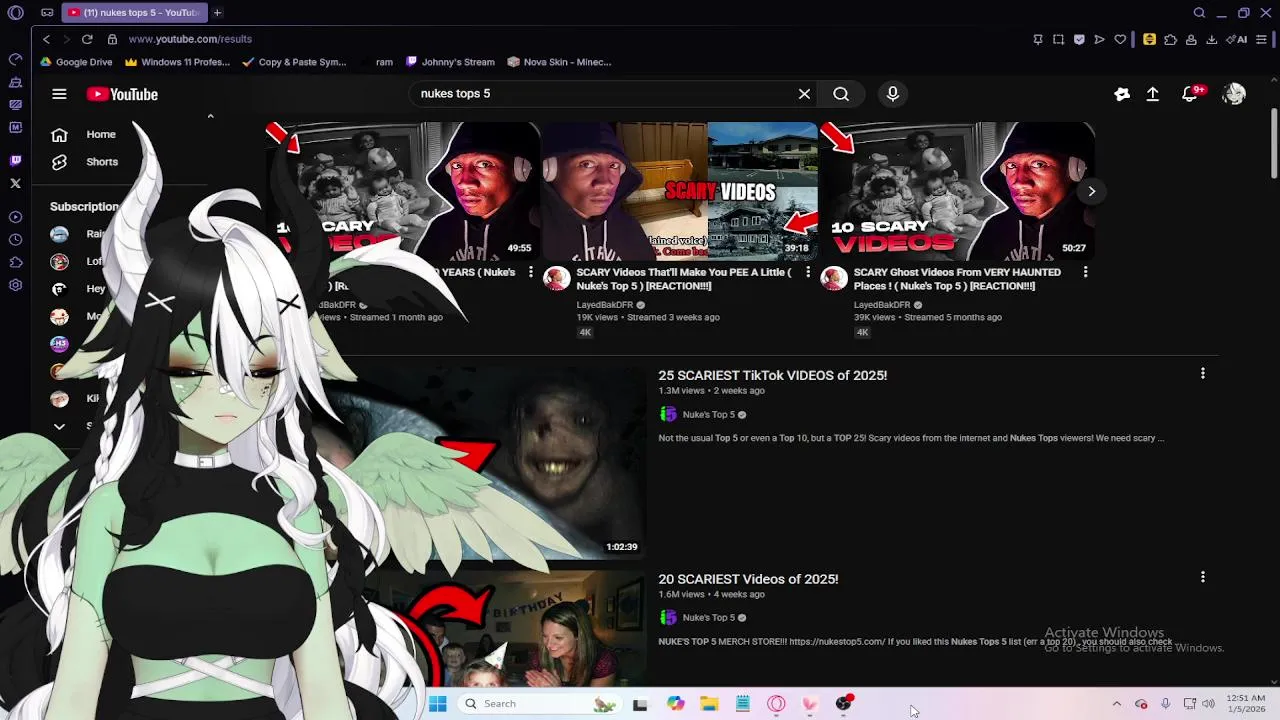Open options for 20 SCARIEST Videos result
The height and width of the screenshot is (720, 1280).
[1203, 577]
